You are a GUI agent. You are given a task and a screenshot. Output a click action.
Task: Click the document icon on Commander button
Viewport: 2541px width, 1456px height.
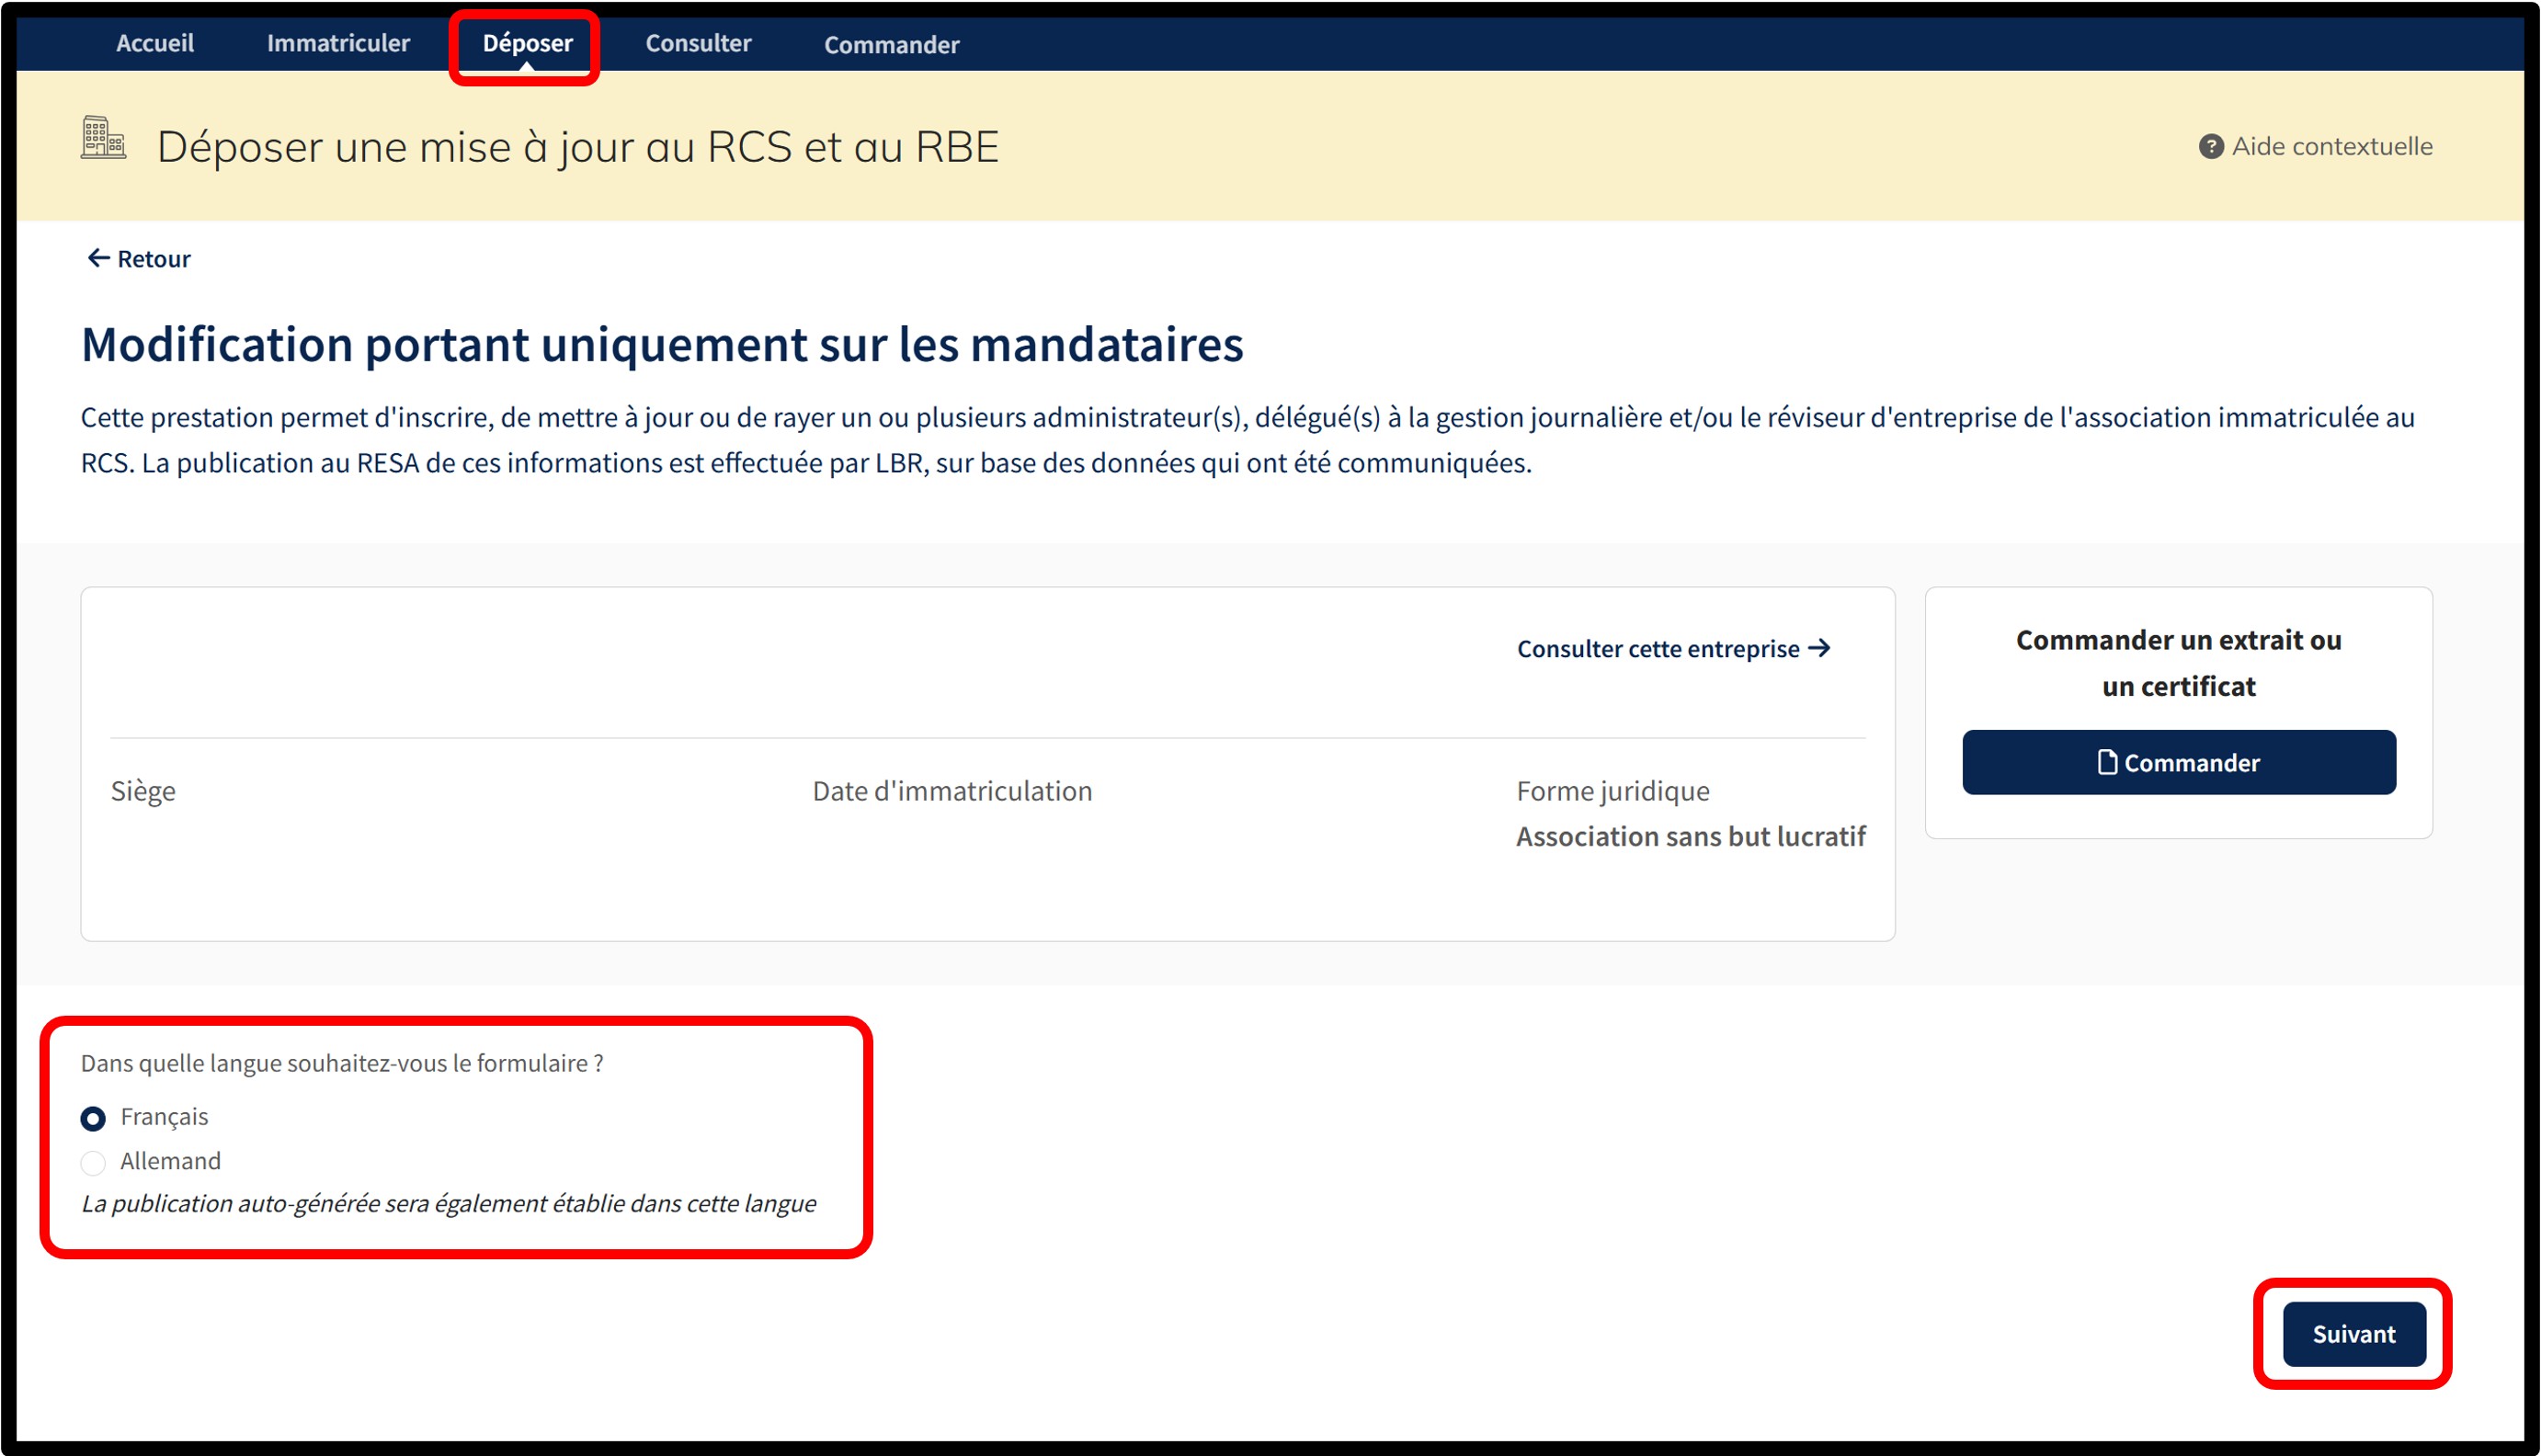pyautogui.click(x=2106, y=763)
